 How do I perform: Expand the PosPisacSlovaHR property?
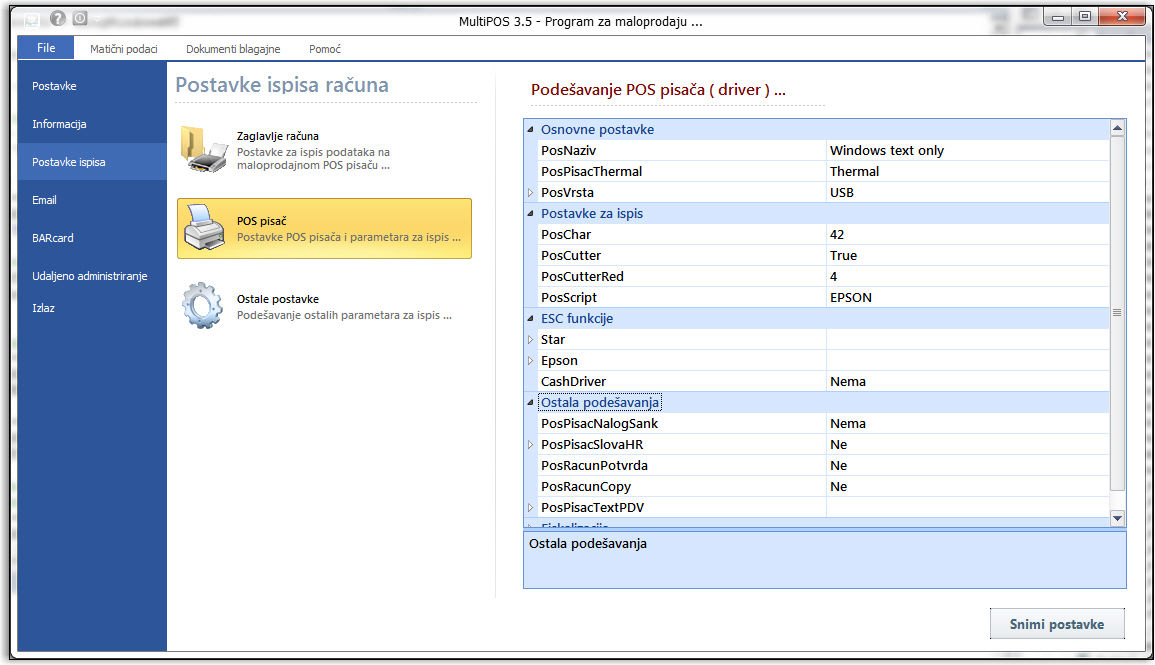click(530, 445)
